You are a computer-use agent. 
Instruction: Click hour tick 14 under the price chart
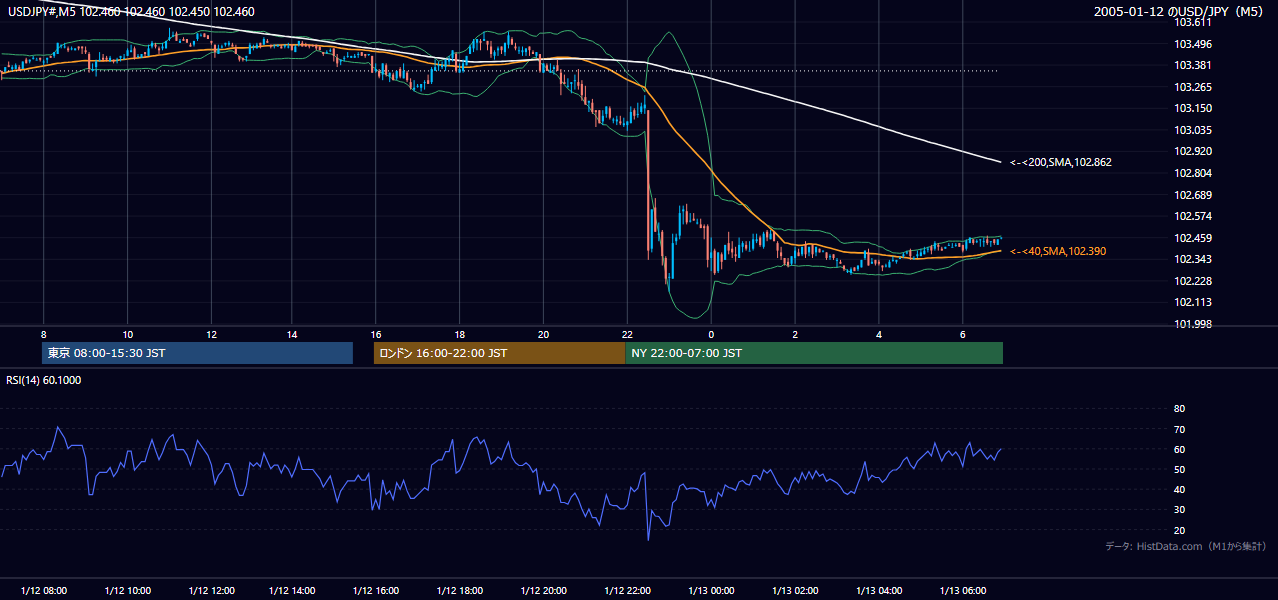click(292, 334)
